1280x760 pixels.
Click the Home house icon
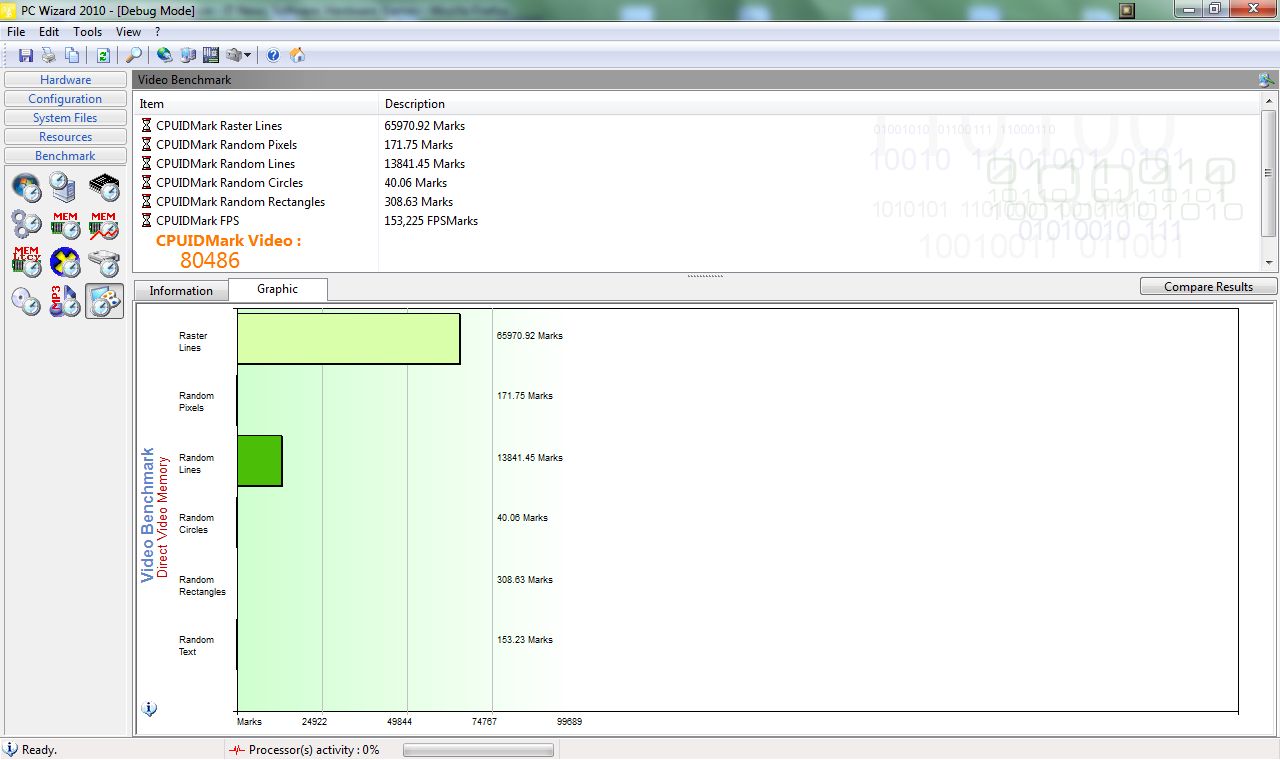tap(297, 55)
